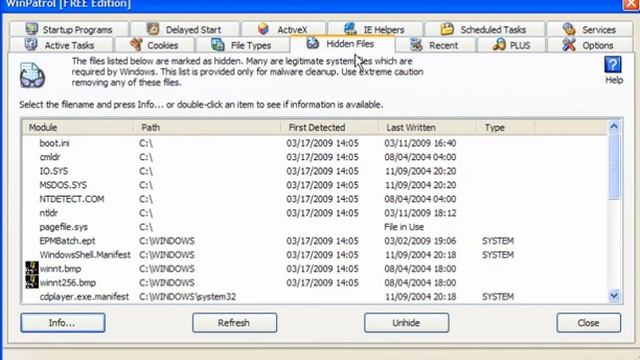Select the WindowsShell.Manifest row
Screen dimensions: 640x360
pyautogui.click(x=314, y=255)
